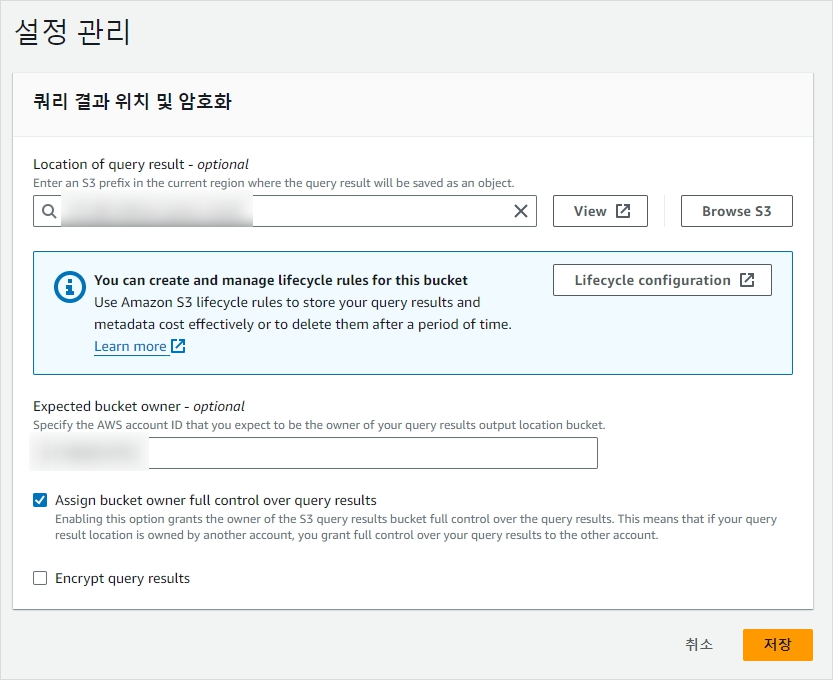Follow the Learn more link
Screen dimensions: 833x680
coord(130,346)
